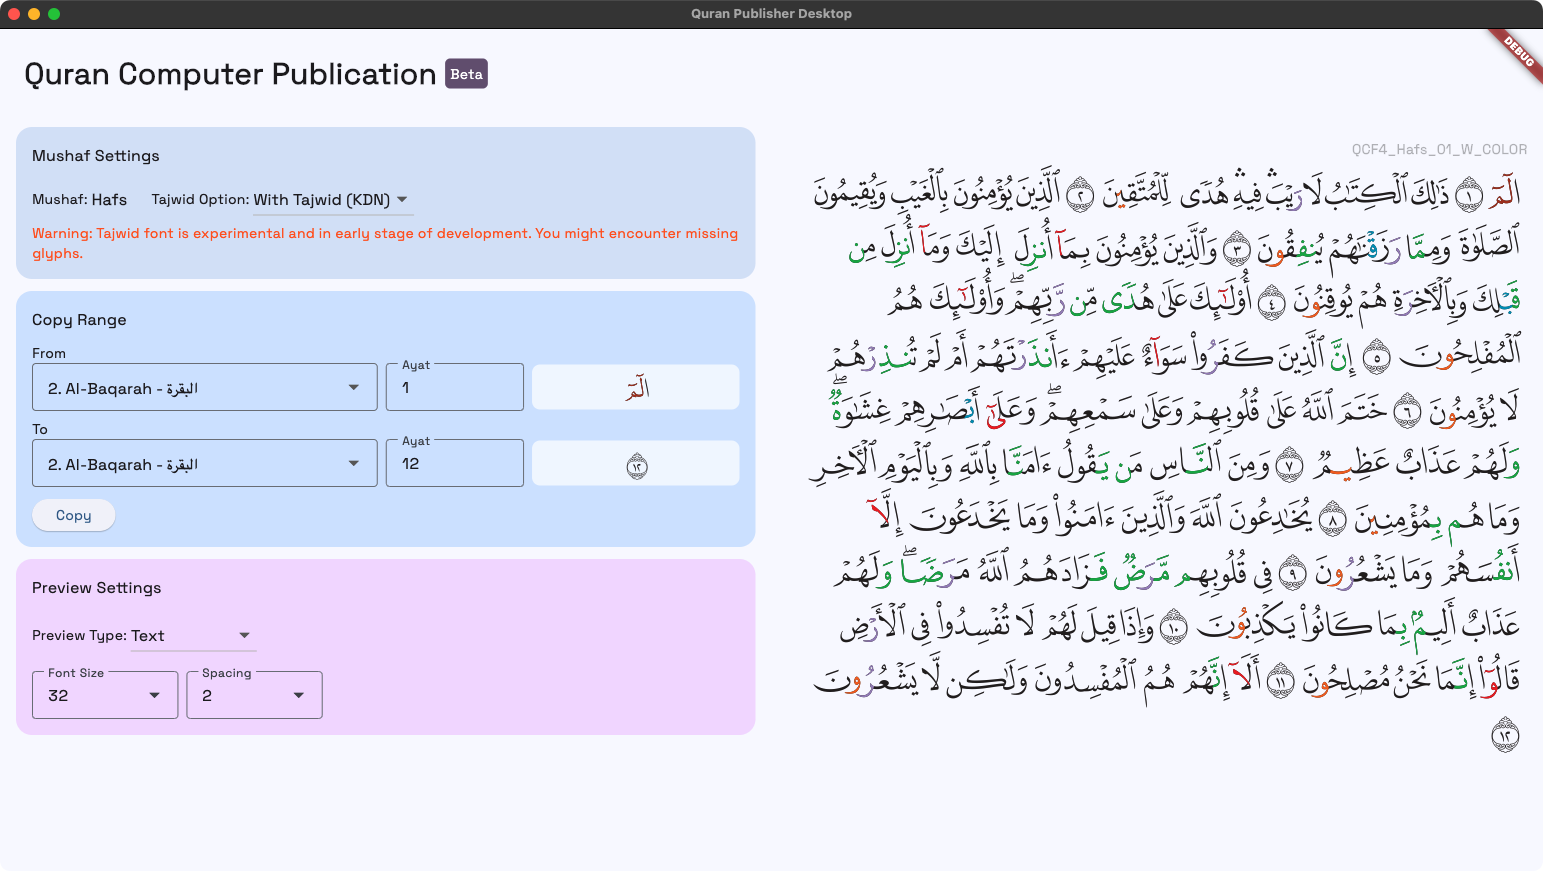The width and height of the screenshot is (1543, 871).
Task: Open the Font Size 32 dropdown
Action: coord(104,695)
